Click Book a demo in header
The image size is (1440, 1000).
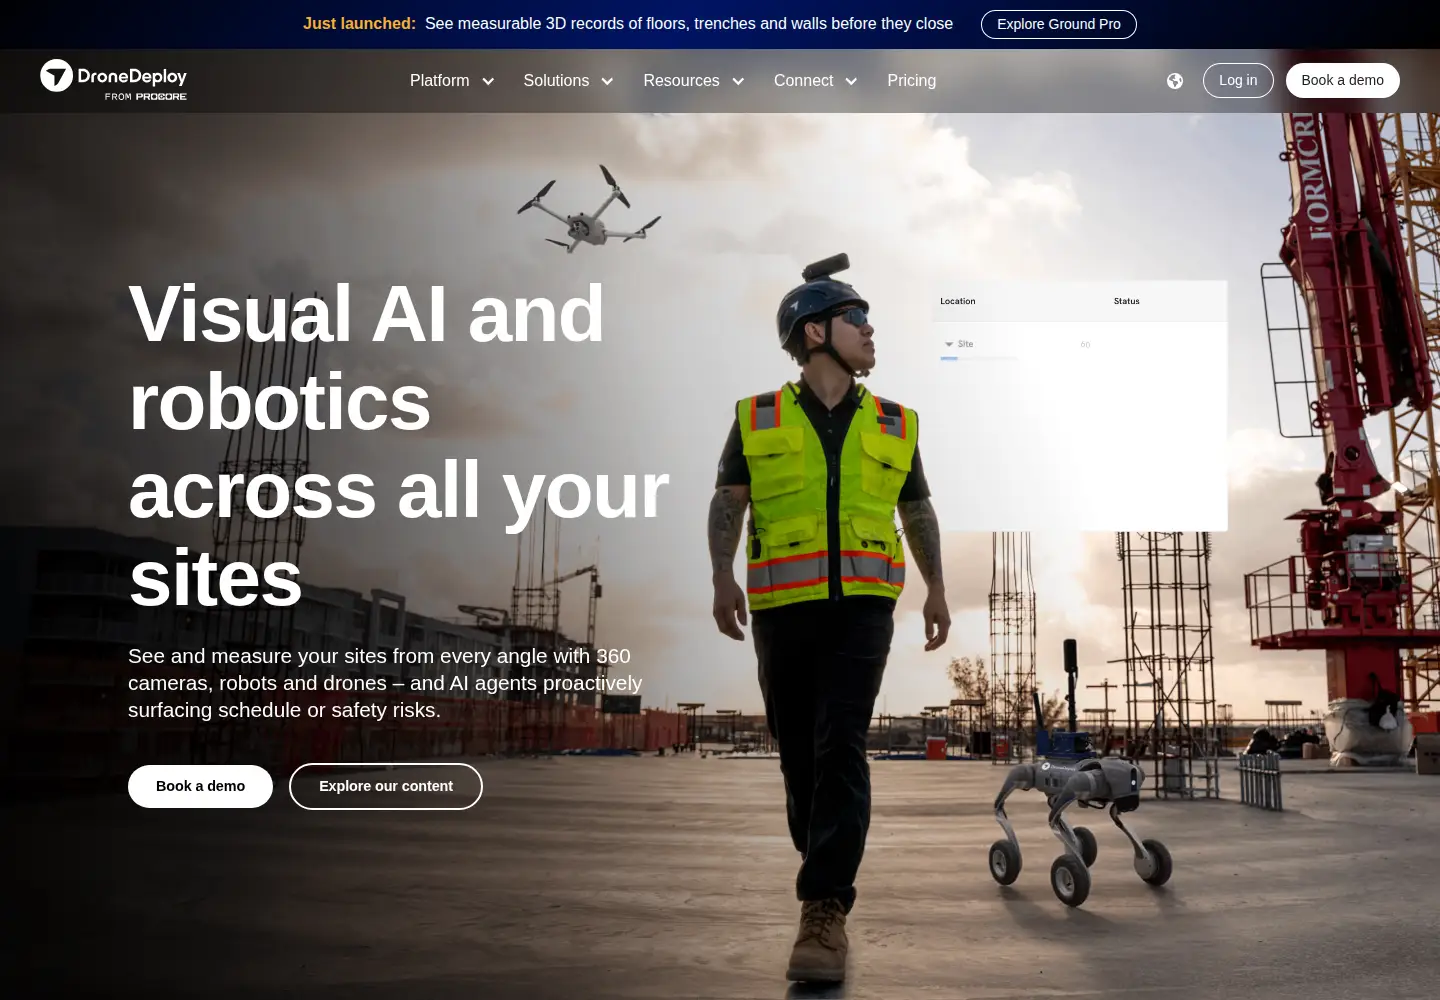(1343, 80)
